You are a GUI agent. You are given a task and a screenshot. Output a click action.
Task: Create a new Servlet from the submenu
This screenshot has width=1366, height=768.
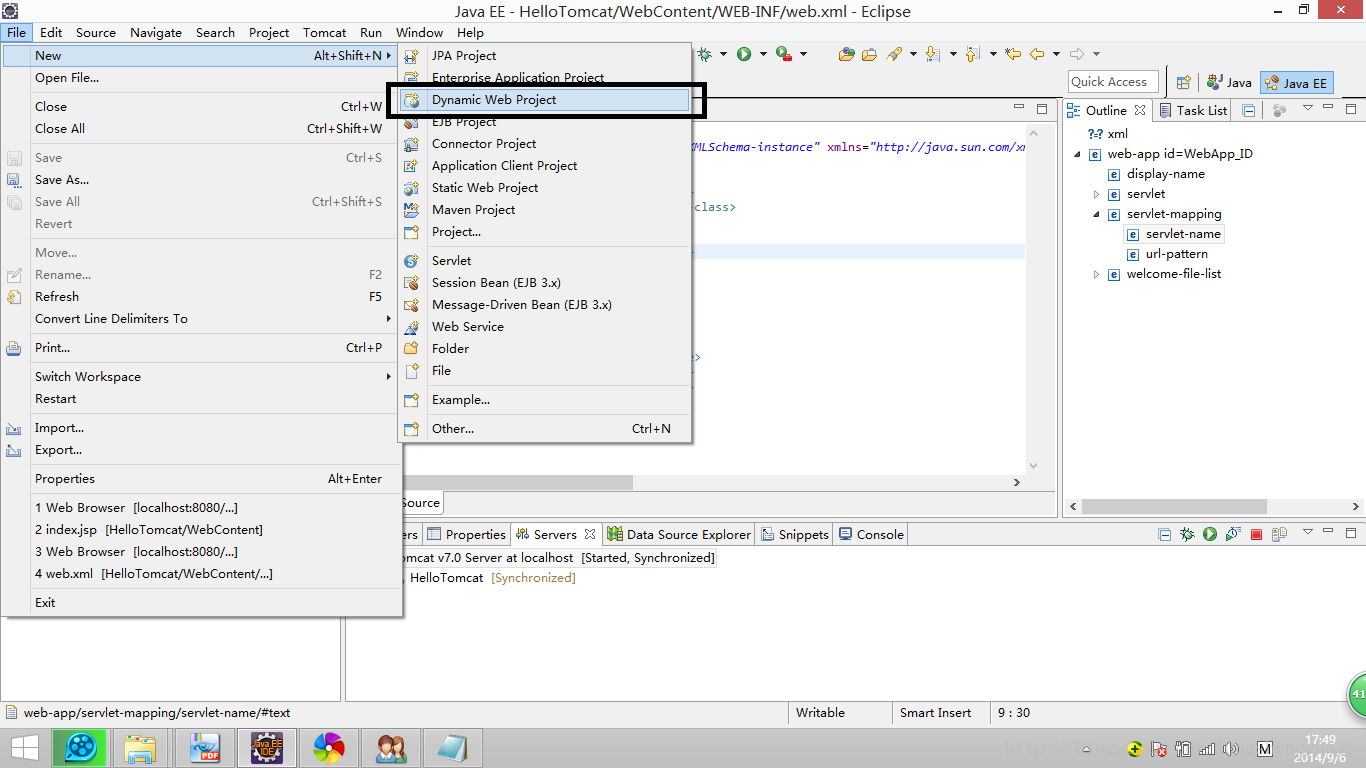[x=545, y=261]
